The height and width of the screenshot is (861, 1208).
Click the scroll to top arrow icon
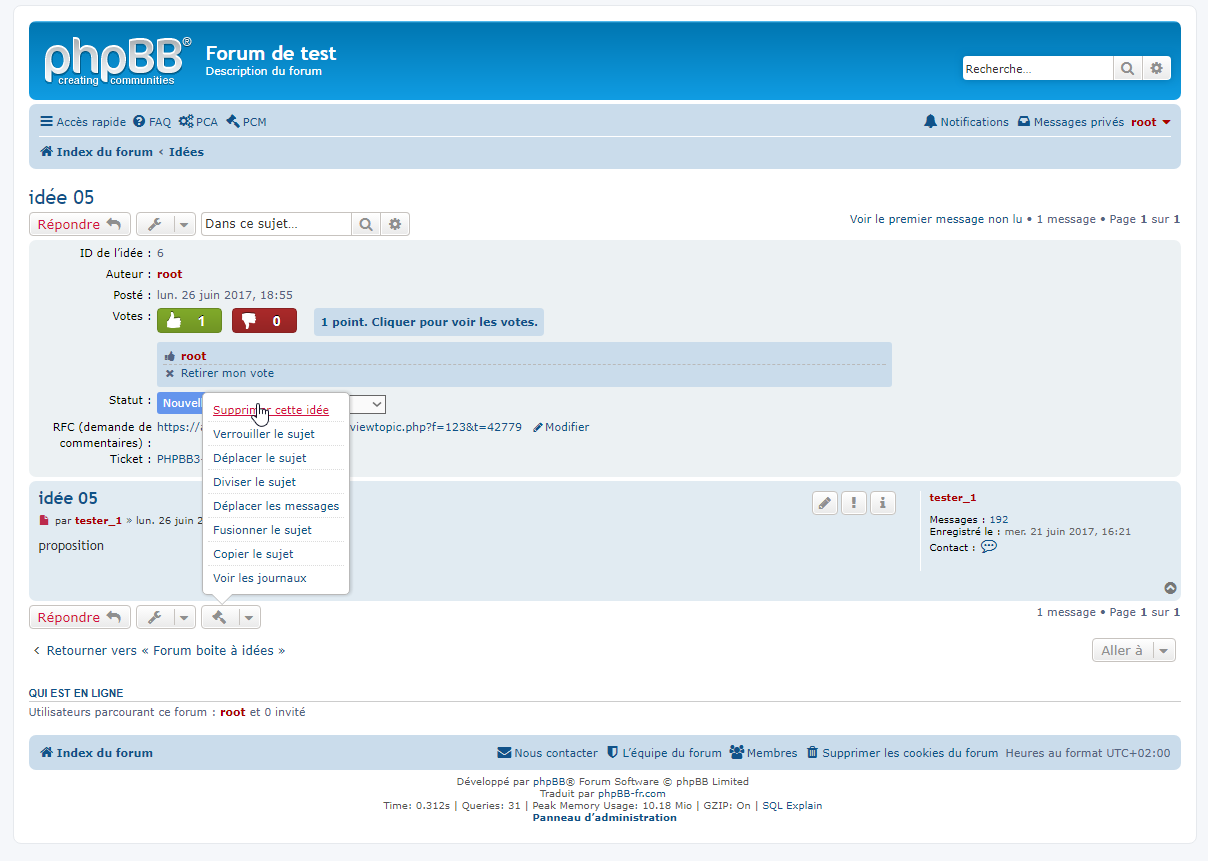[x=1170, y=589]
